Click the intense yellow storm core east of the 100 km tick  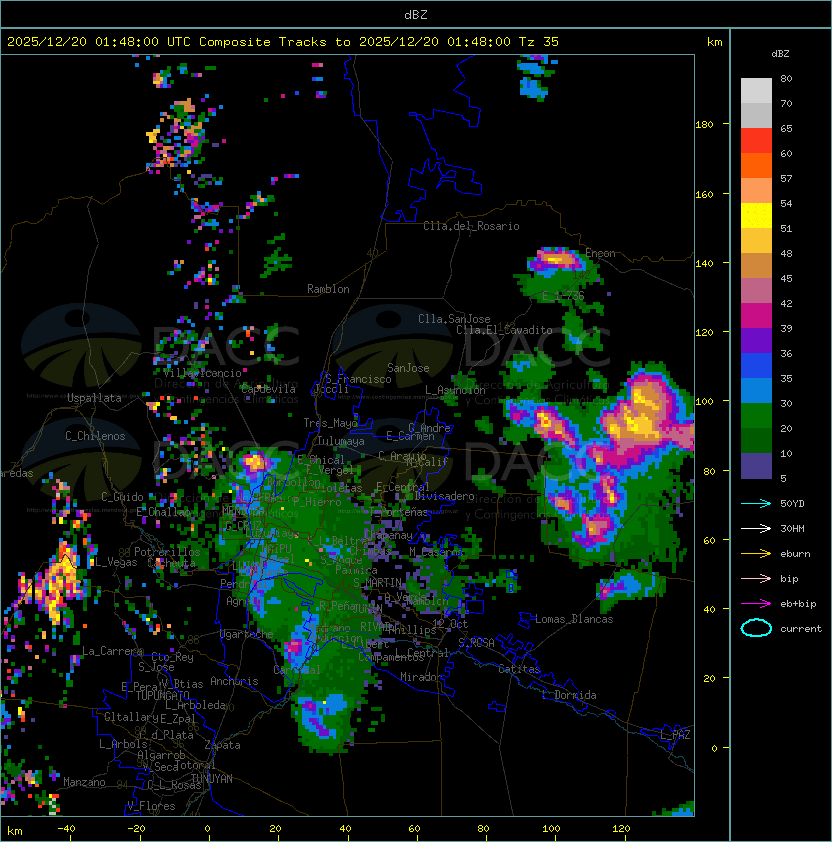636,422
